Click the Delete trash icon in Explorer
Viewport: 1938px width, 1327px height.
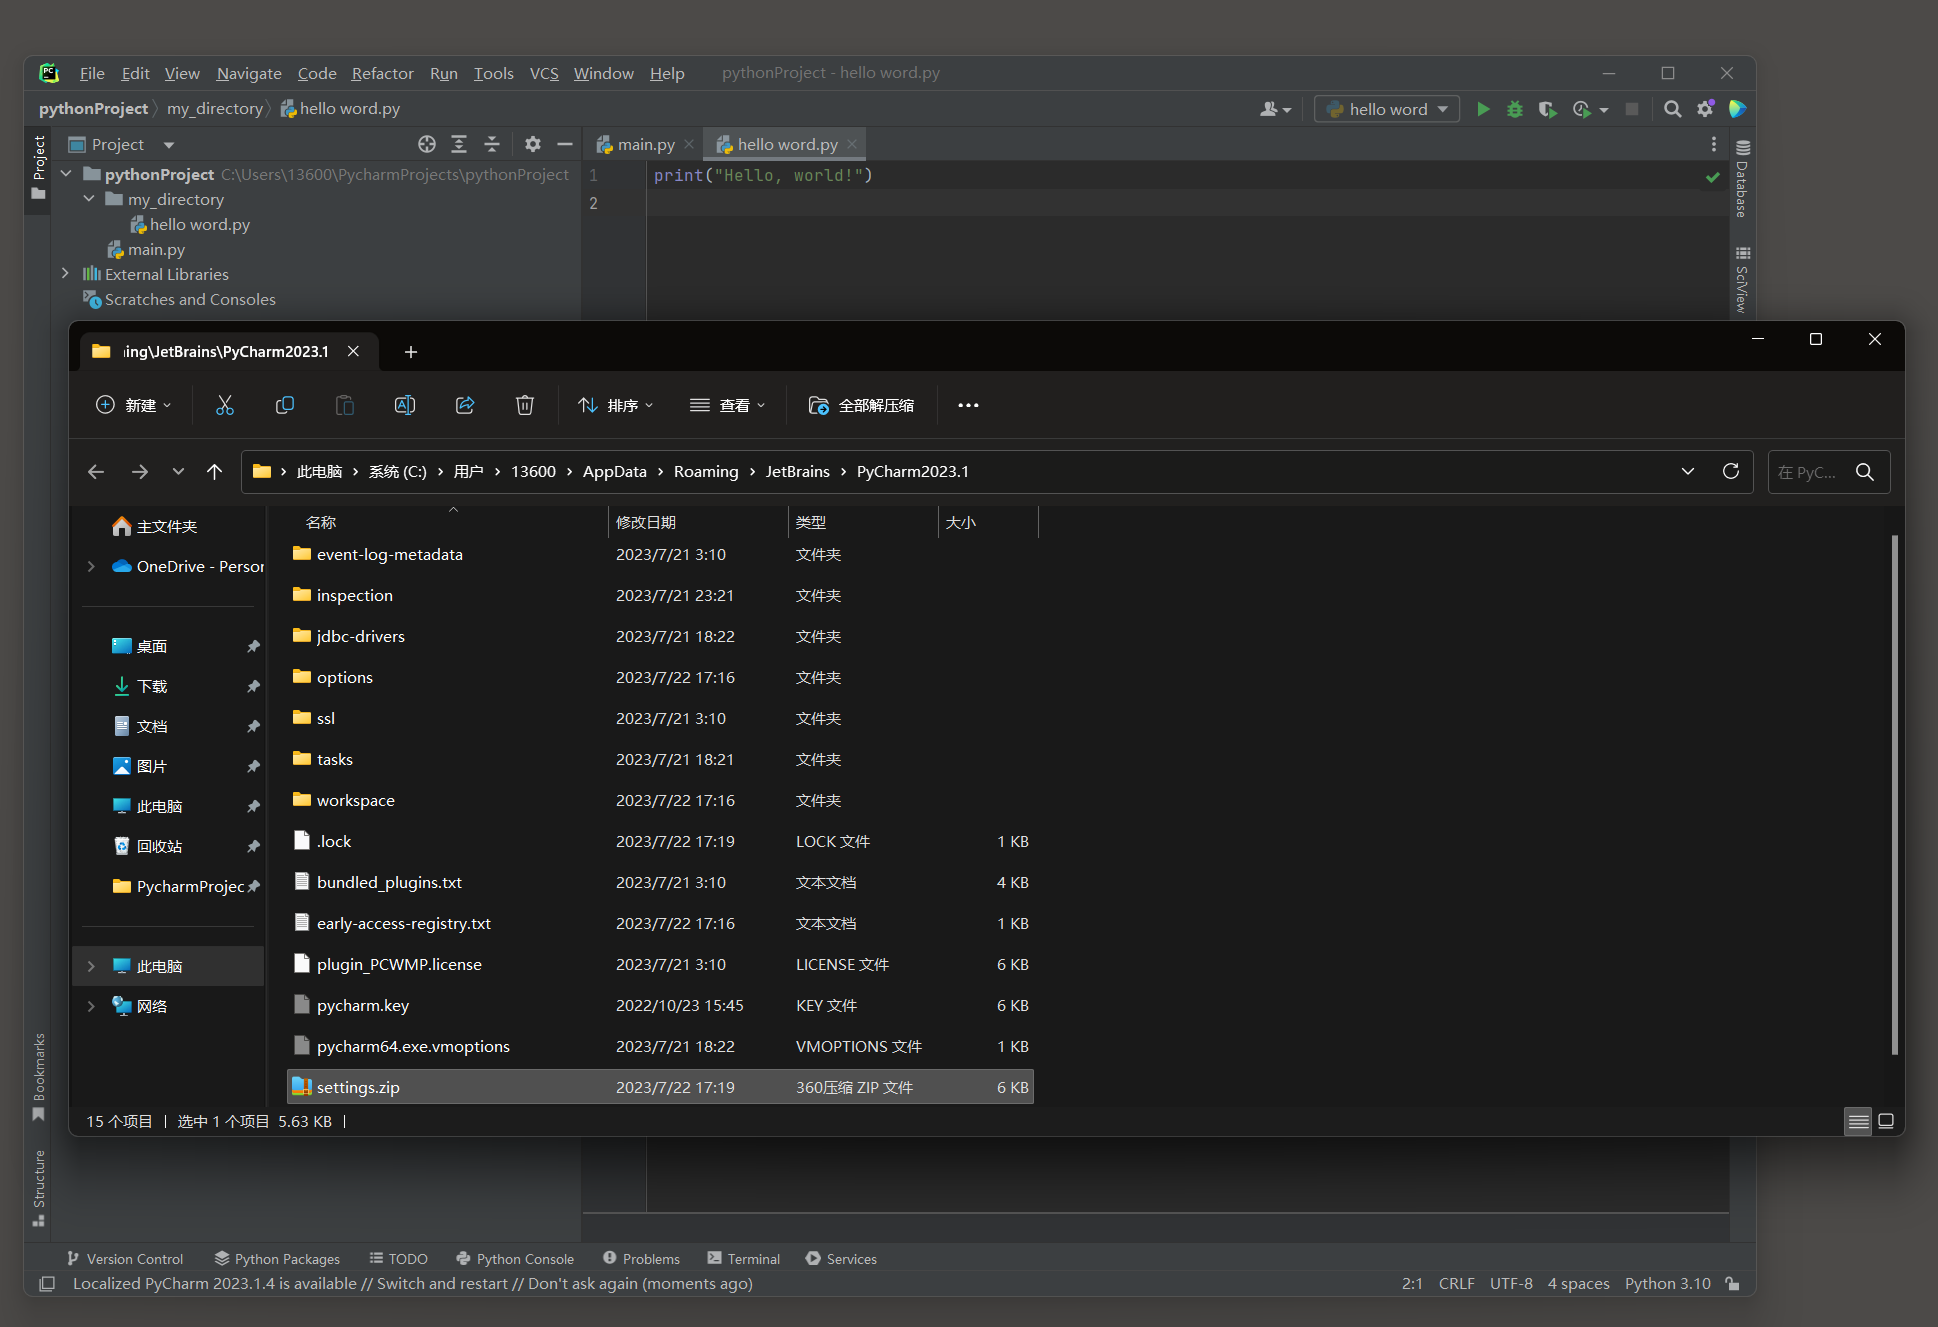[525, 405]
